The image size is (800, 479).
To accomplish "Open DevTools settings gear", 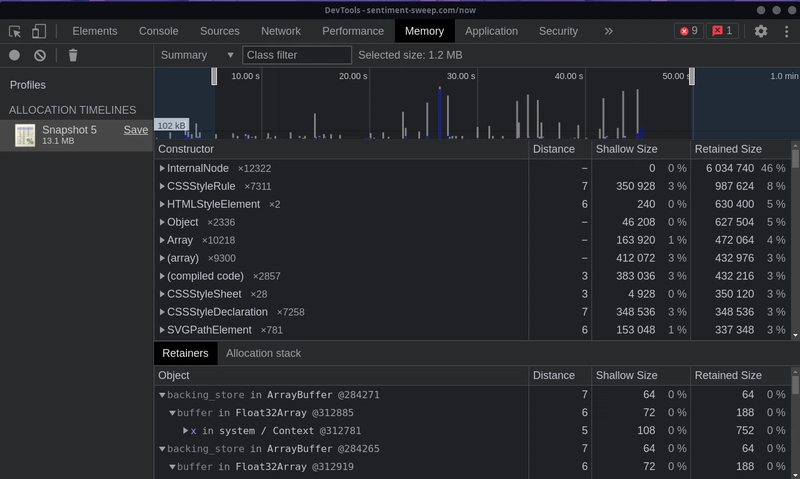I will 761,31.
